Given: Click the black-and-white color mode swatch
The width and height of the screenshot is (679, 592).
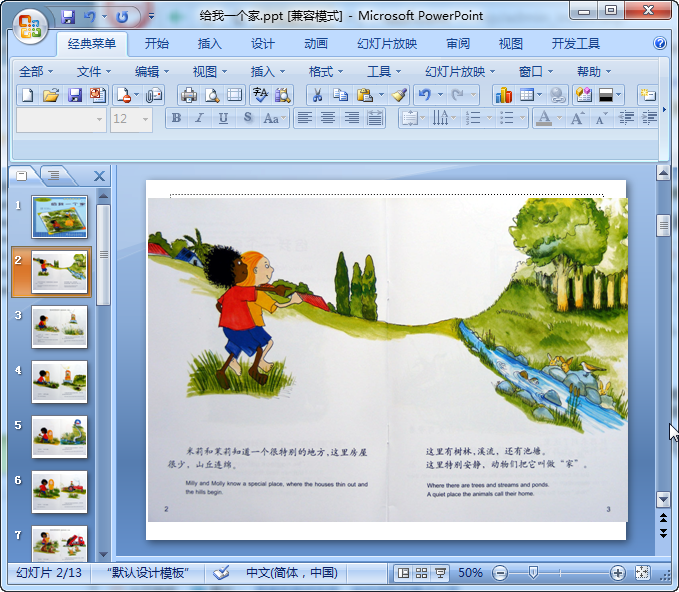Looking at the screenshot, I should (x=605, y=95).
